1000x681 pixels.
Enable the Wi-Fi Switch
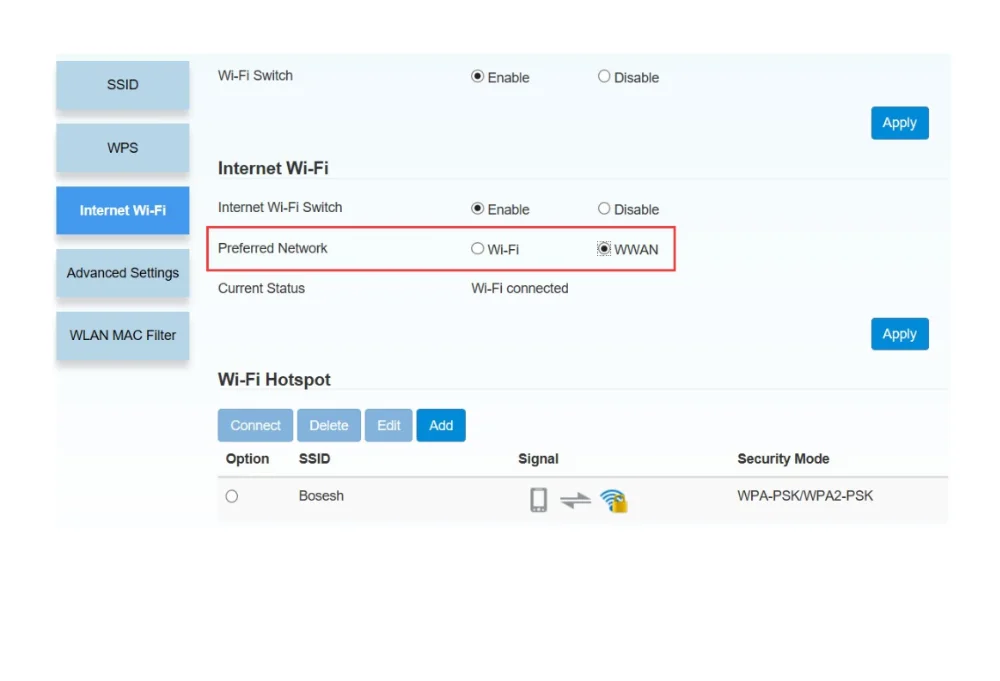click(477, 77)
